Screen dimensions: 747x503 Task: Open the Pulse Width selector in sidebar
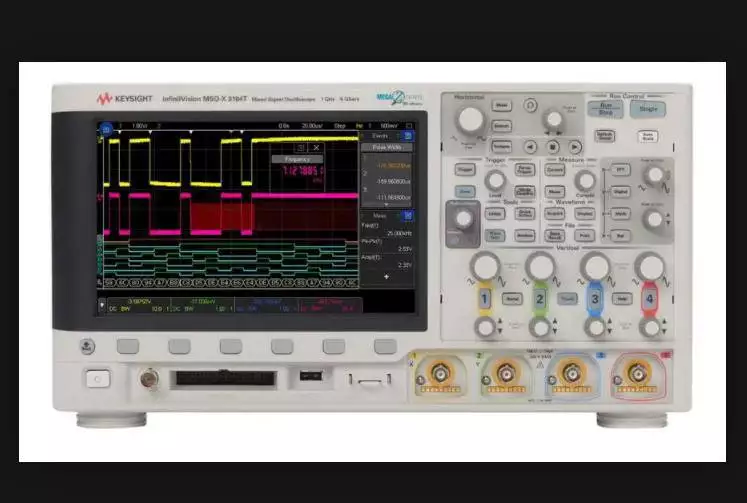coord(386,147)
